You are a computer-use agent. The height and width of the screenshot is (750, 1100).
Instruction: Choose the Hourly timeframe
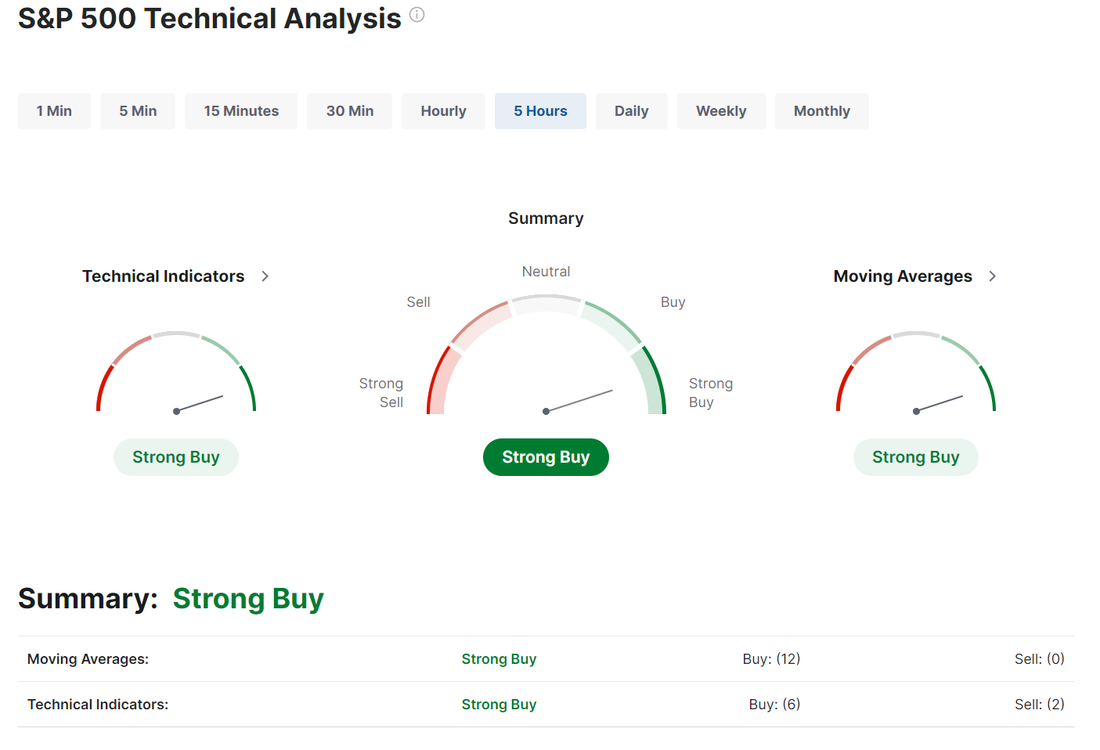point(443,111)
